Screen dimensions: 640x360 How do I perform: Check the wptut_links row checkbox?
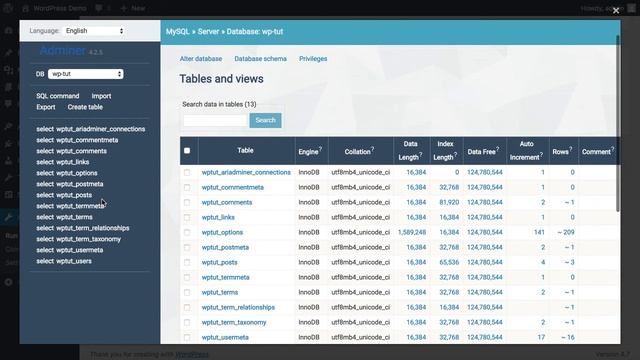187,217
